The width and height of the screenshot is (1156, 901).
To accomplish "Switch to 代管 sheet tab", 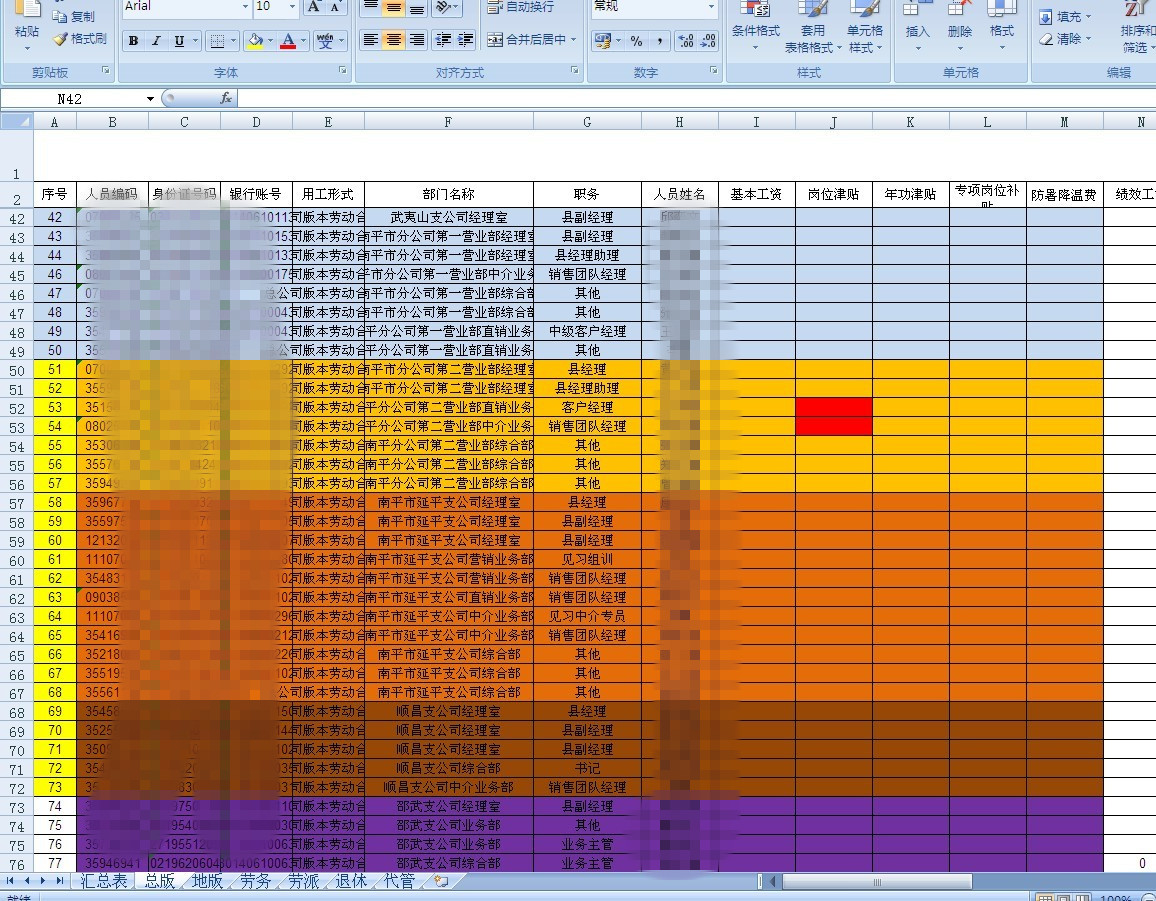I will click(x=399, y=880).
